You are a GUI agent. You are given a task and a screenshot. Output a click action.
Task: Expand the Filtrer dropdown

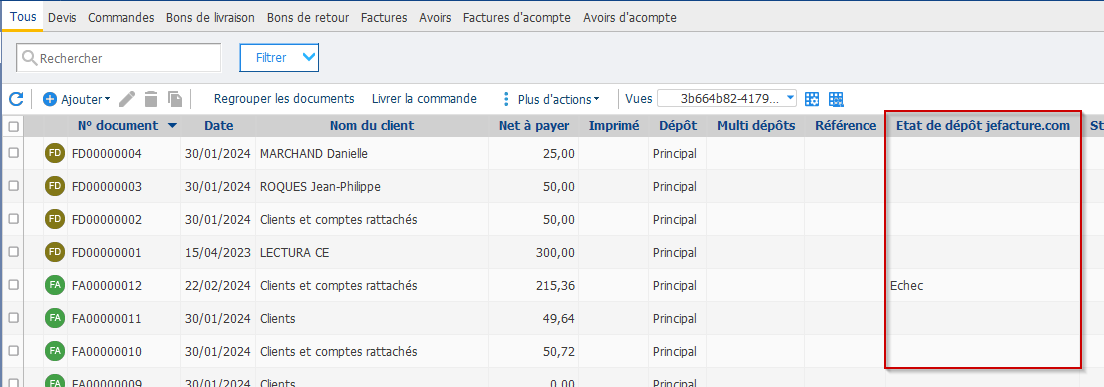[x=280, y=58]
